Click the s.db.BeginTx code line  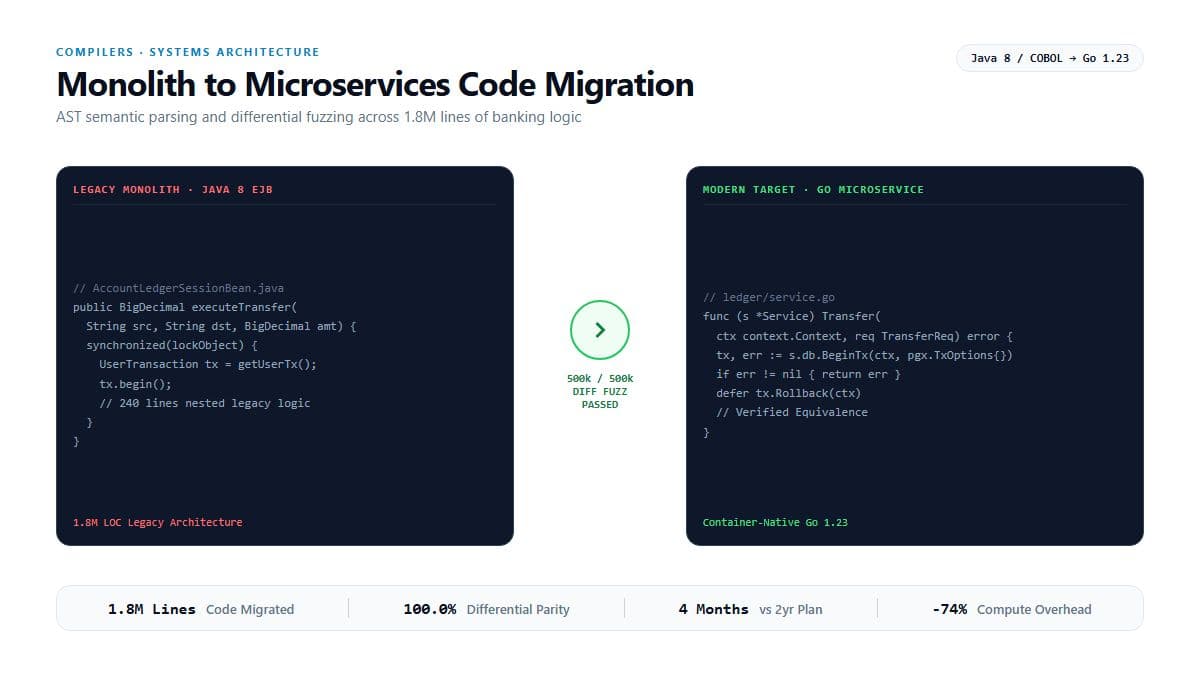865,355
